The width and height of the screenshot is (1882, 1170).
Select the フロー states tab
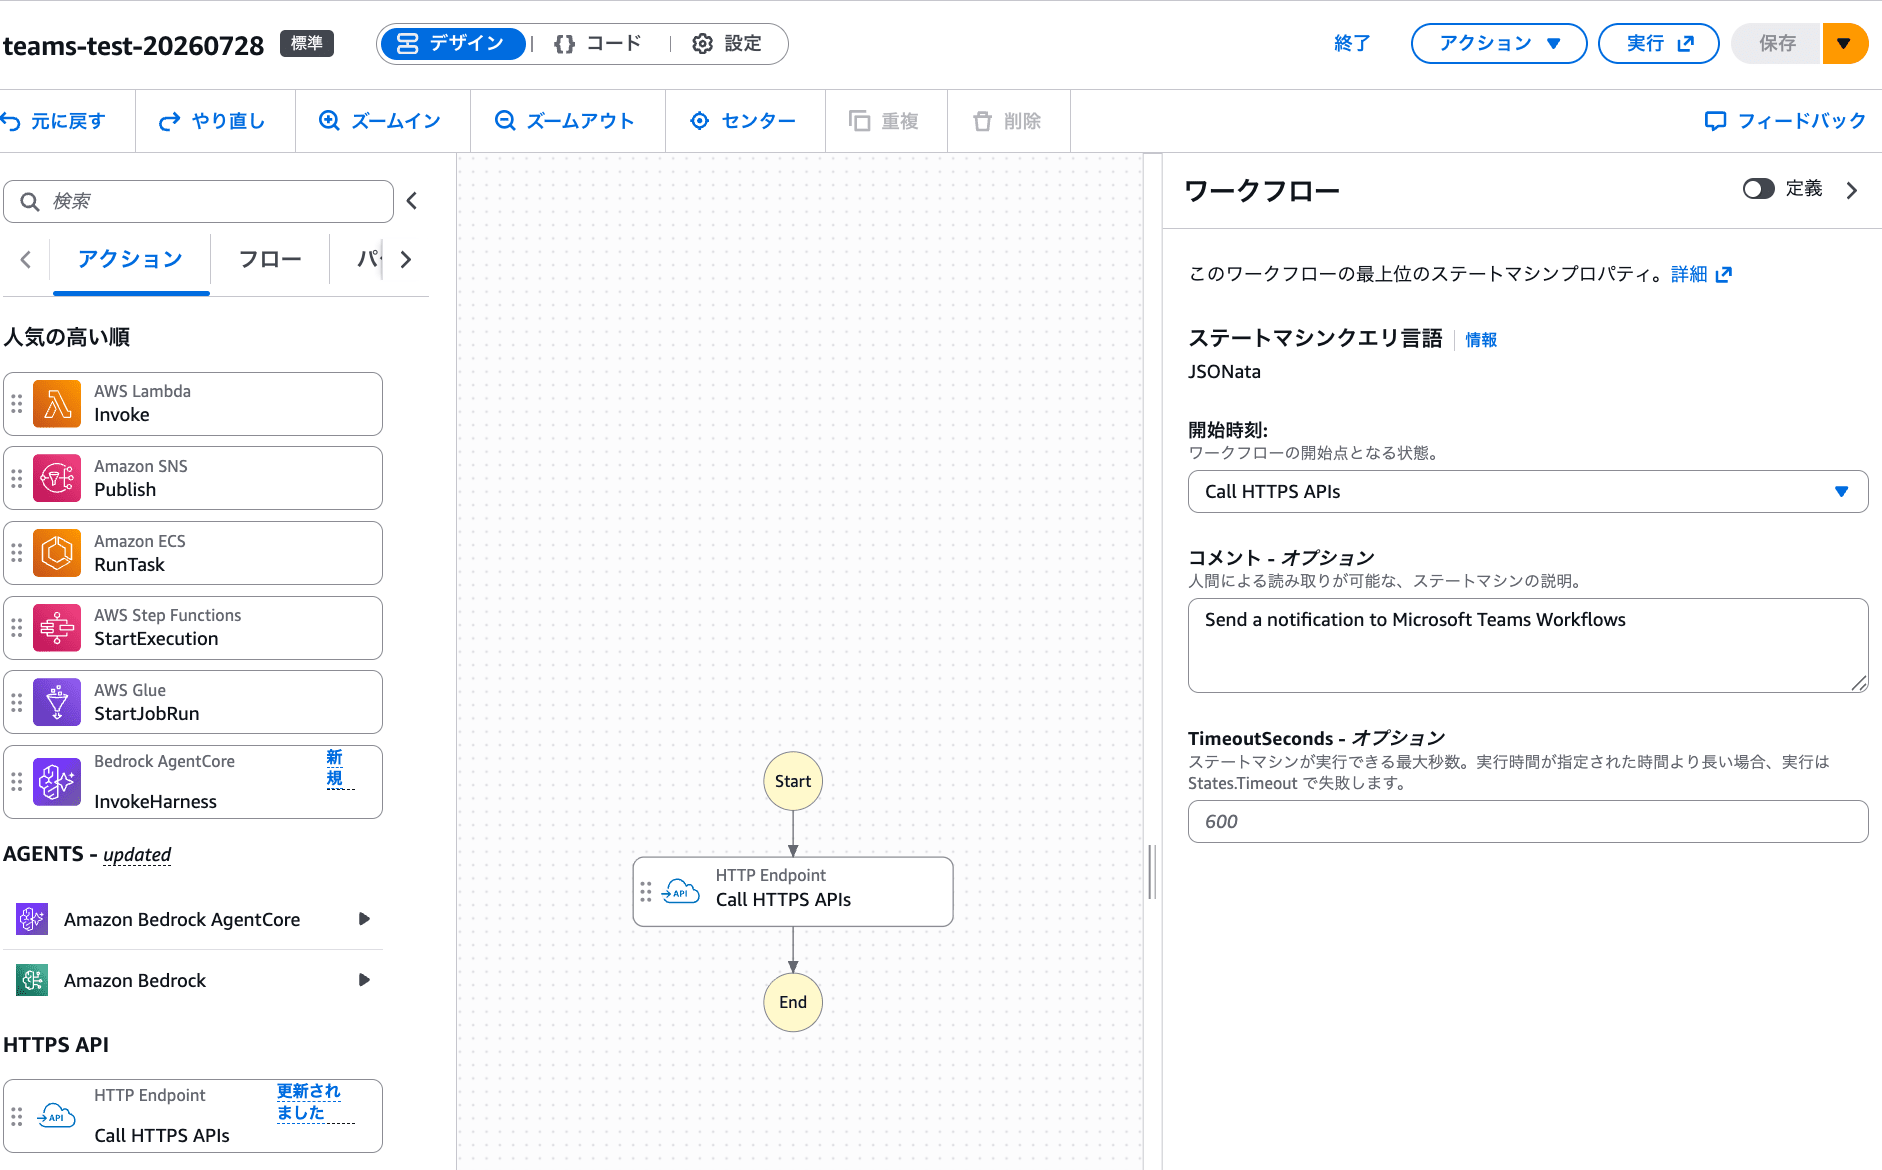(270, 260)
